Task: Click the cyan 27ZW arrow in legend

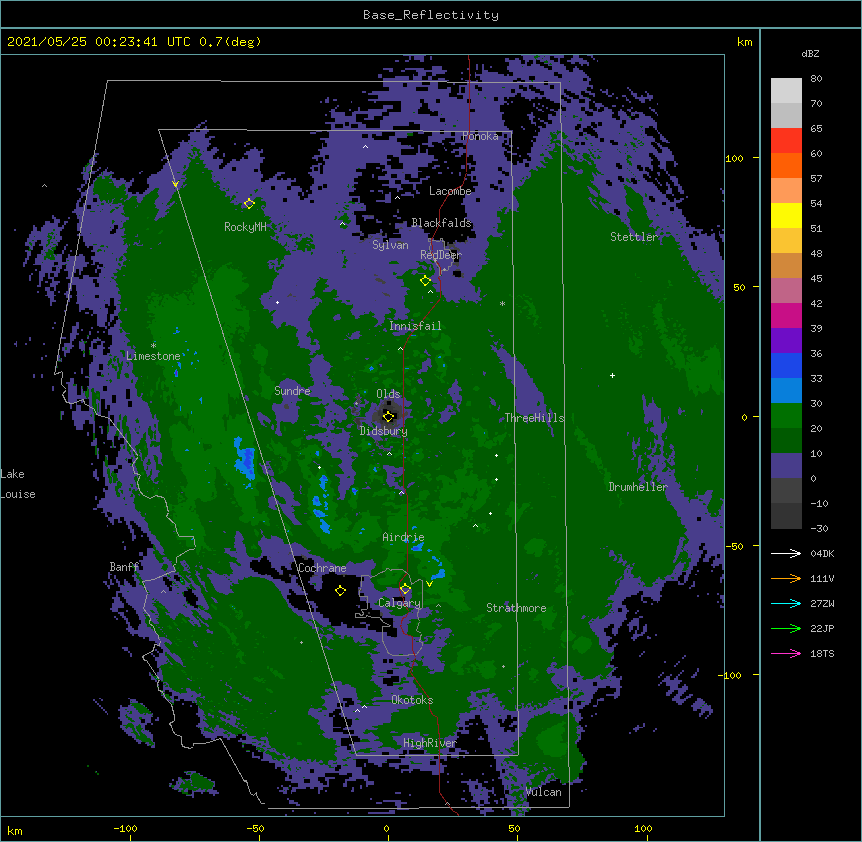Action: (786, 603)
